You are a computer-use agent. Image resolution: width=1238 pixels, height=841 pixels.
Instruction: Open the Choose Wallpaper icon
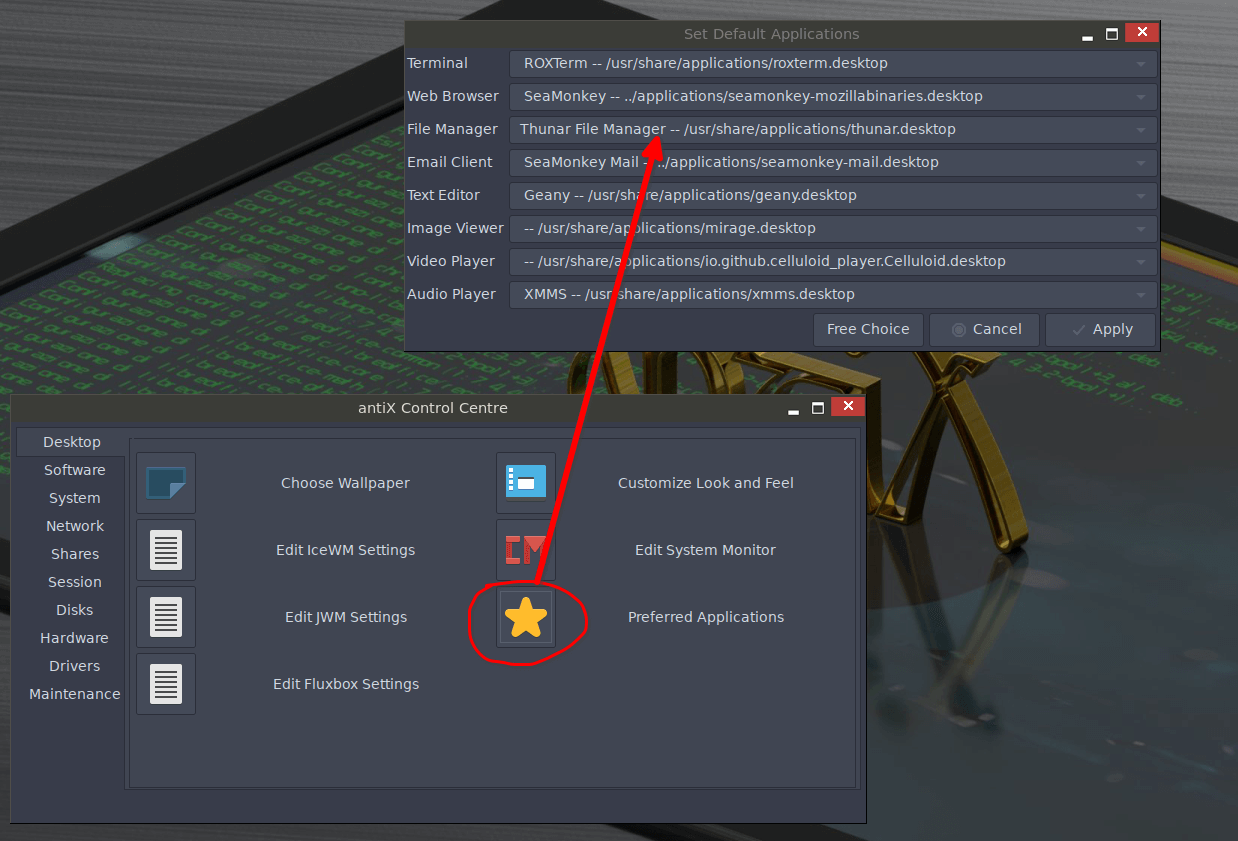(x=166, y=483)
